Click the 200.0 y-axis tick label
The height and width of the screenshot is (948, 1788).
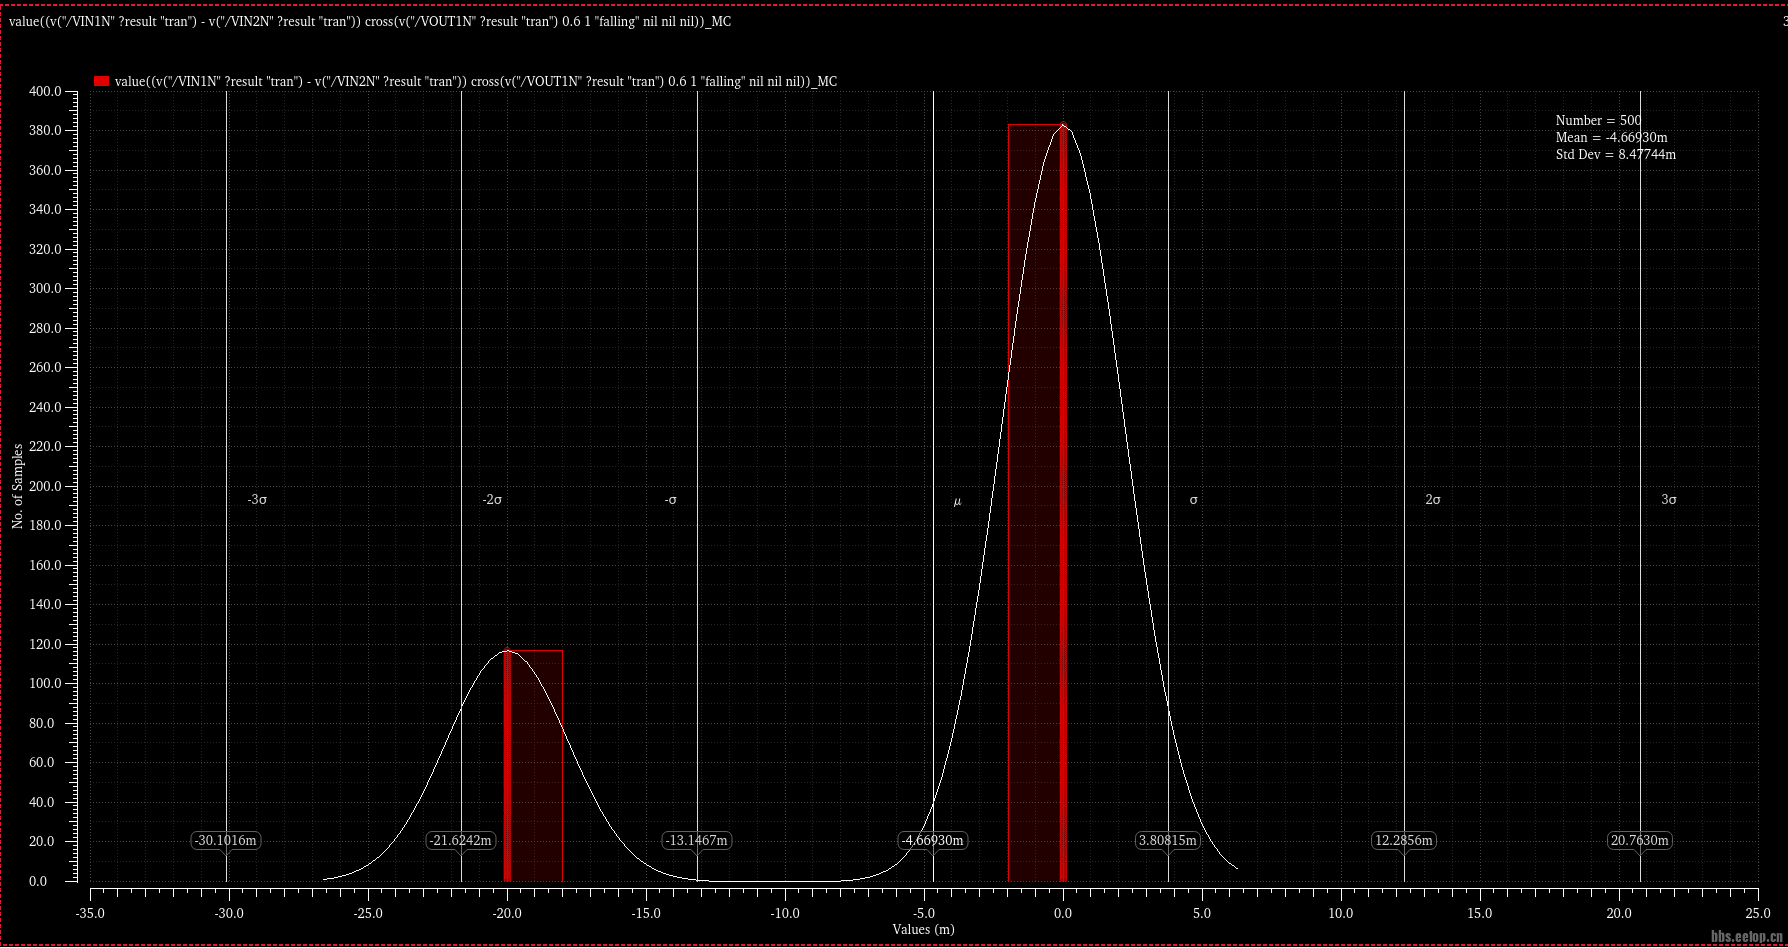(x=45, y=486)
